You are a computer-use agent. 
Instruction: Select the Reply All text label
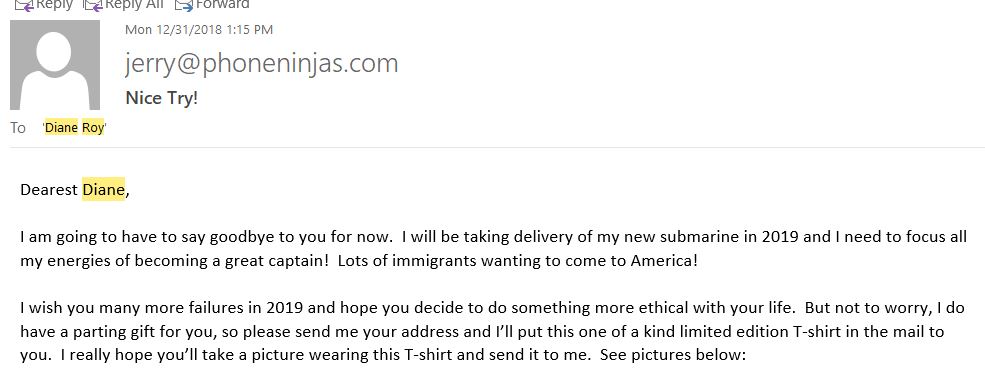tap(134, 4)
